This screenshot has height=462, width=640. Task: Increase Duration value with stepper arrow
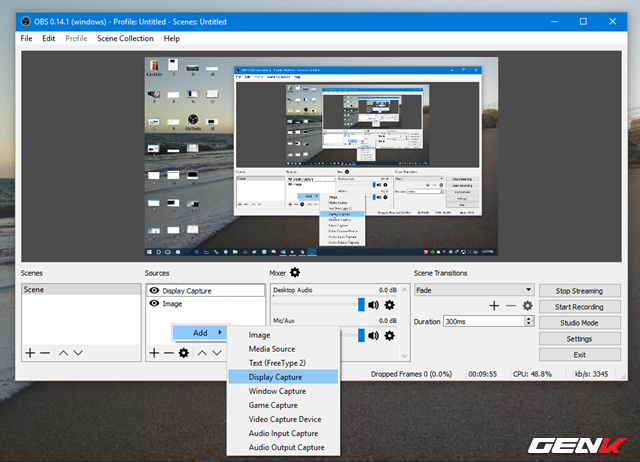[528, 318]
